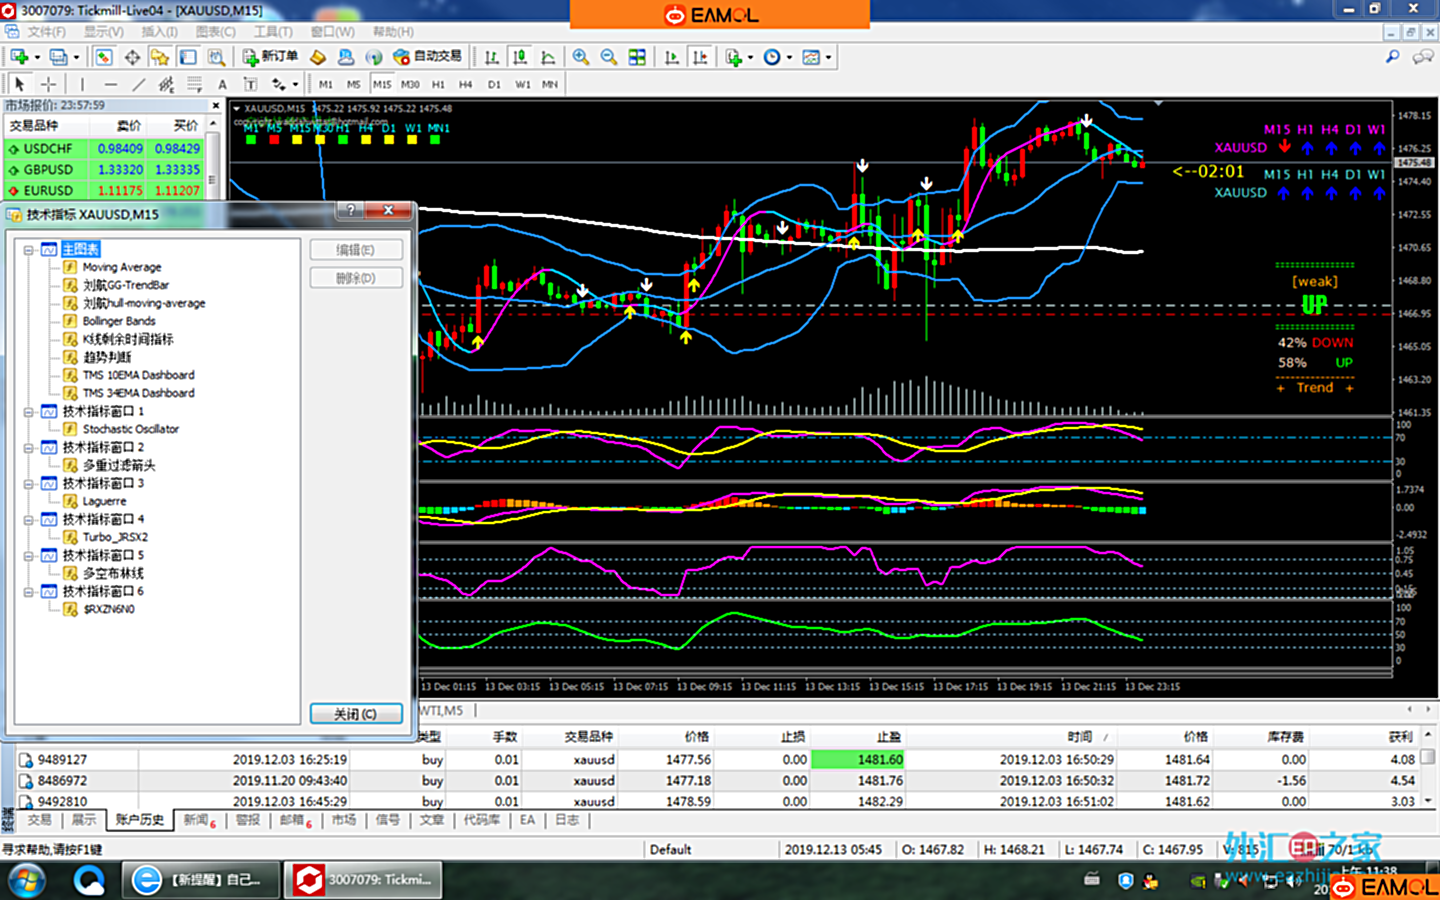The width and height of the screenshot is (1440, 900).
Task: Switch to M5 timeframe
Action: (354, 84)
